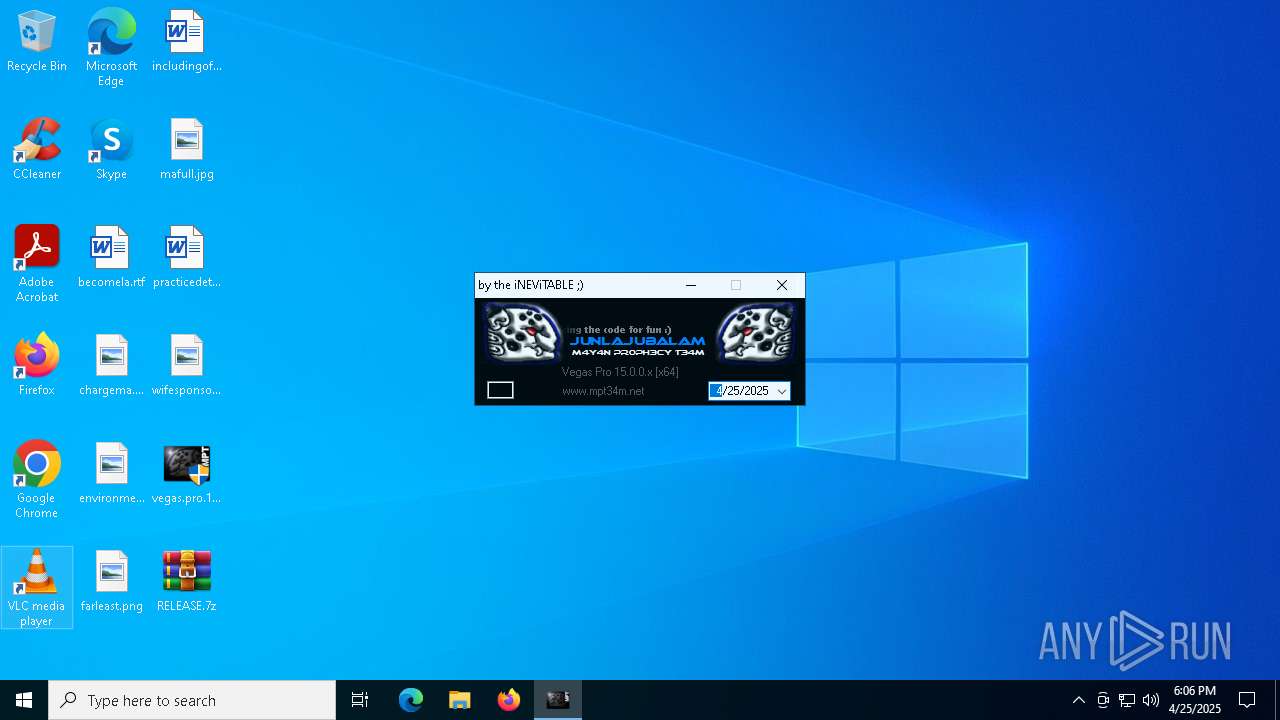The width and height of the screenshot is (1280, 720).
Task: Select the CCleaner desktop shortcut
Action: point(37,149)
